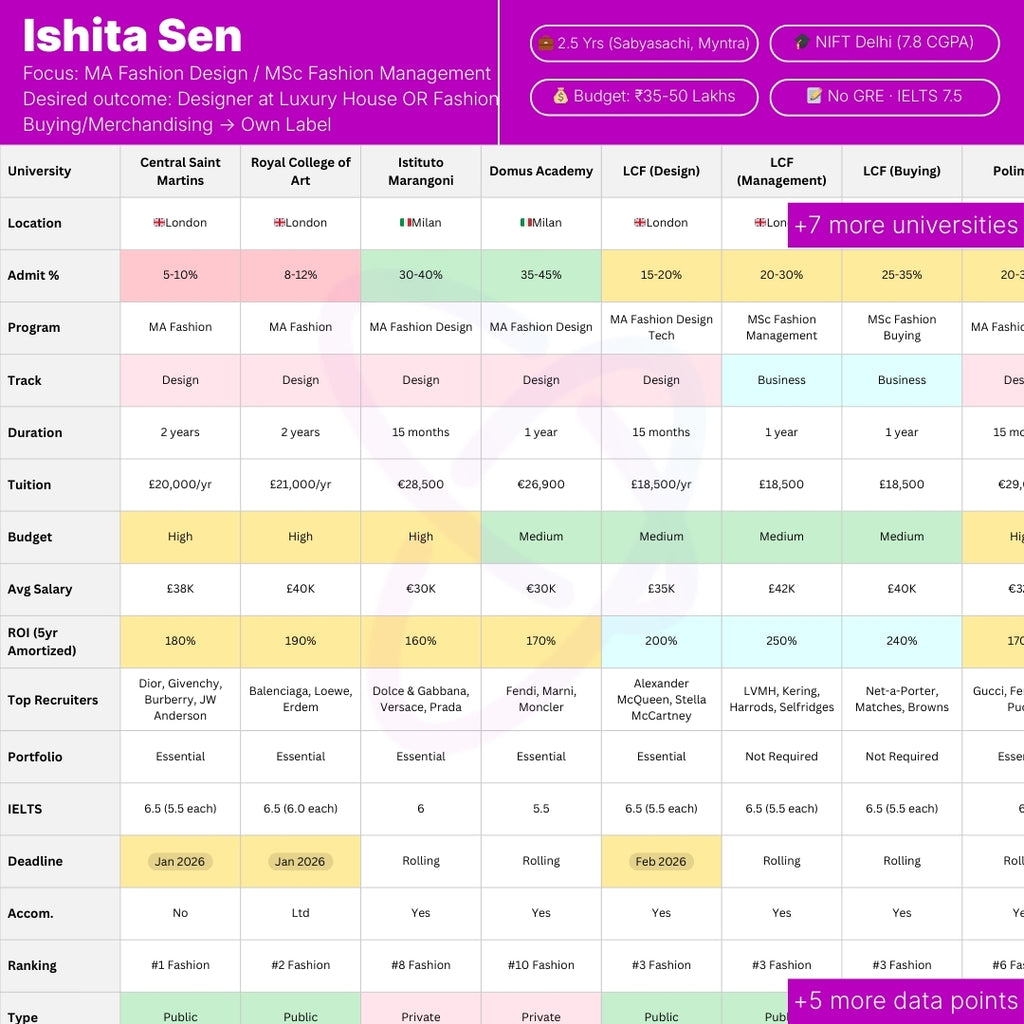Click Italy flag next to Istituto Marangoni's Milan

coord(406,223)
